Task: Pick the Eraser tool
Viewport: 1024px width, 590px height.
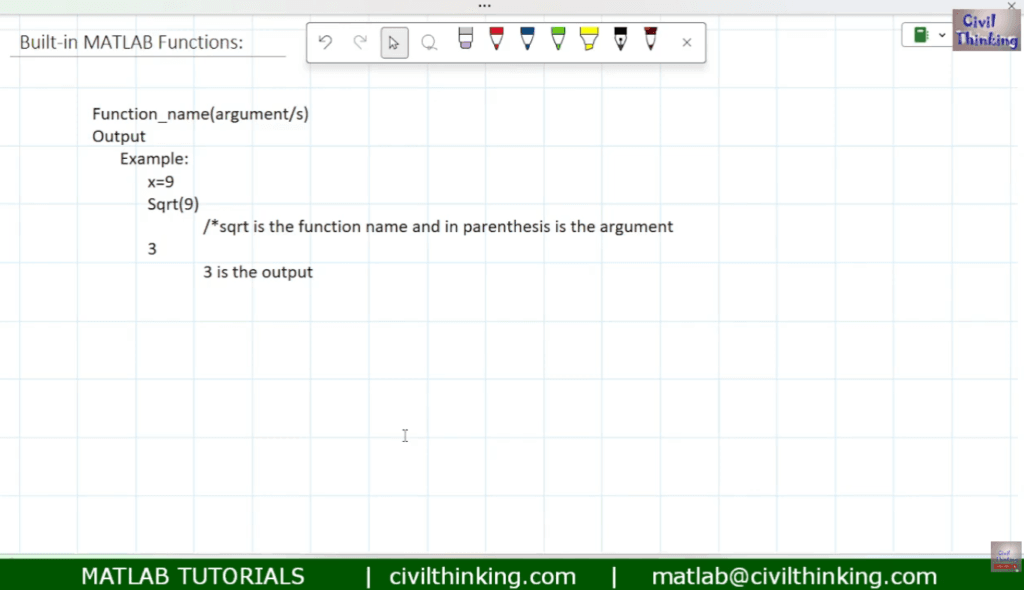Action: (x=465, y=40)
